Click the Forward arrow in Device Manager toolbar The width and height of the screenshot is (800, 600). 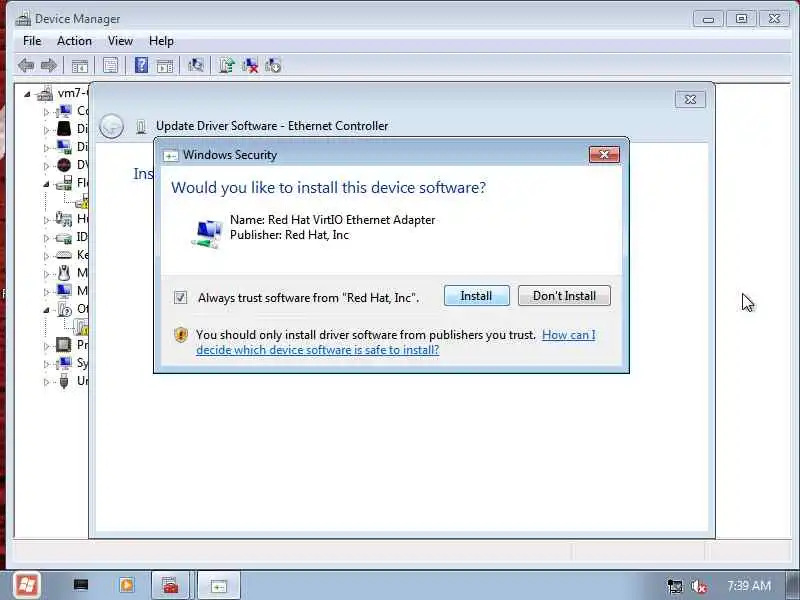click(x=48, y=65)
